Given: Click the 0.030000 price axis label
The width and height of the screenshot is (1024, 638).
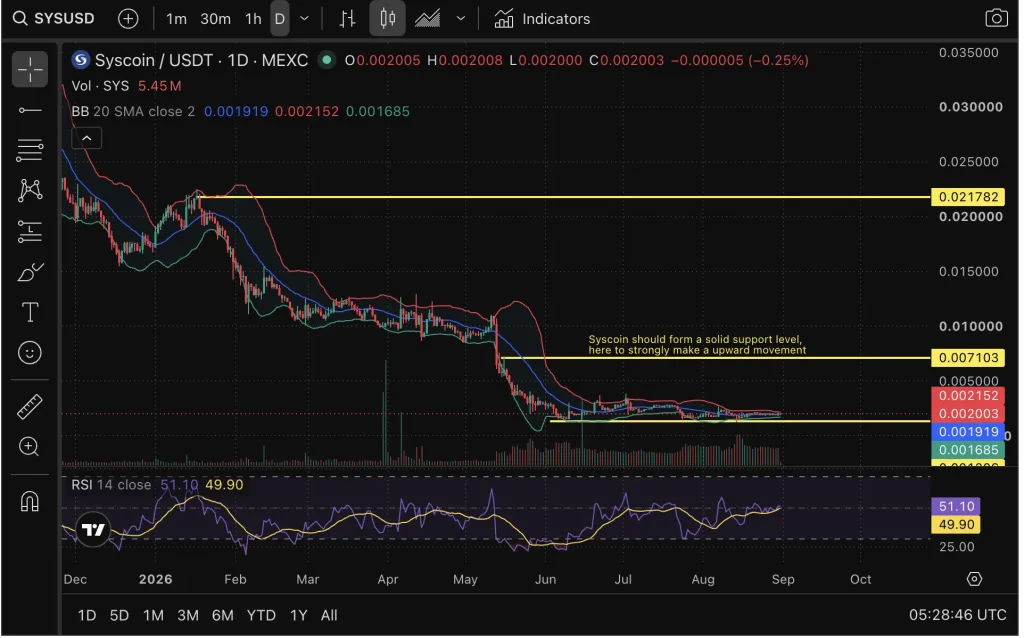Looking at the screenshot, I should click(x=970, y=107).
